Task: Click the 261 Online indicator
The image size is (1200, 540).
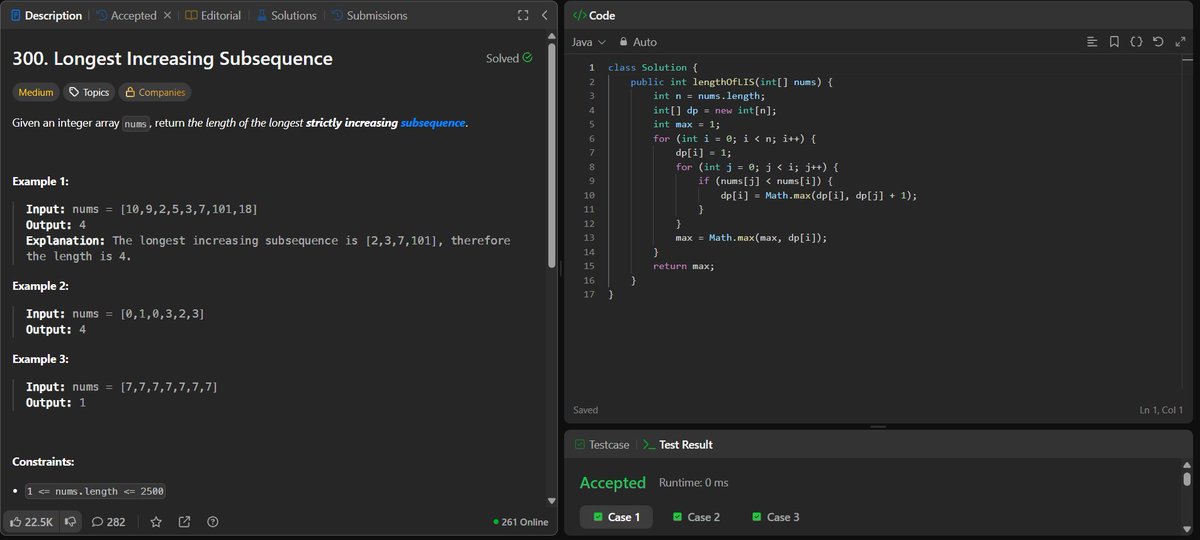Action: coord(520,521)
